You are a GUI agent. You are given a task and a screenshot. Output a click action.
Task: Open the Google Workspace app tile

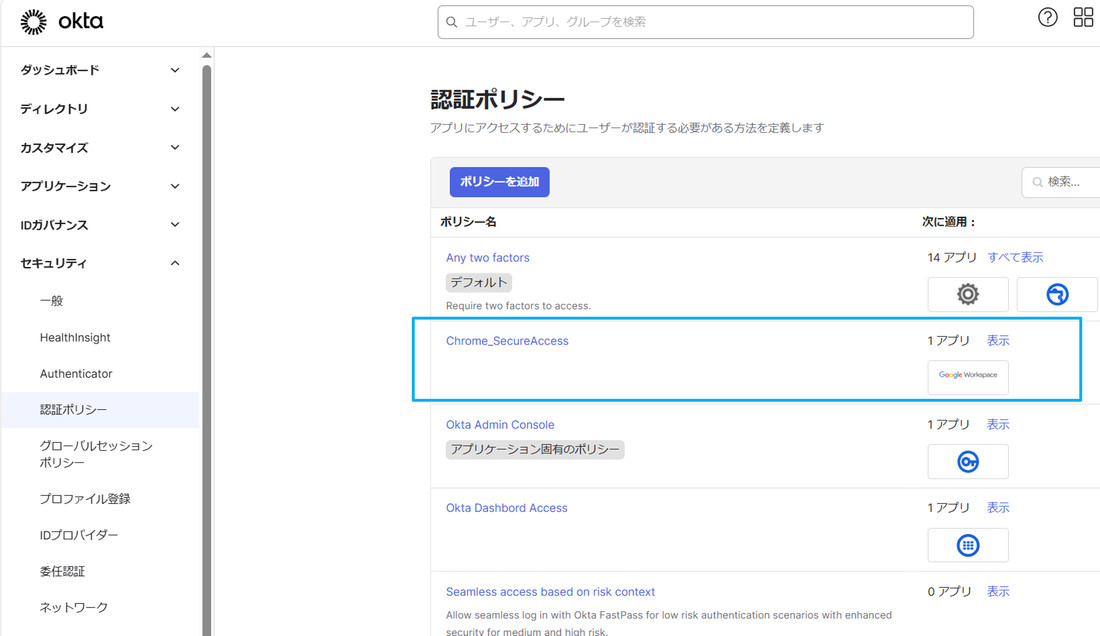(968, 377)
